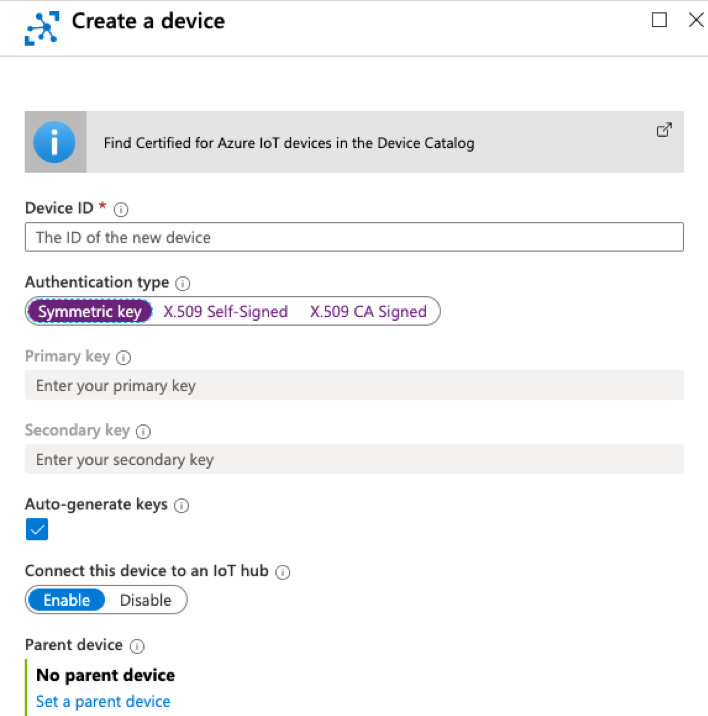Viewport: 708px width, 716px height.
Task: Click info icon next to Parent device
Action: pyautogui.click(x=137, y=646)
